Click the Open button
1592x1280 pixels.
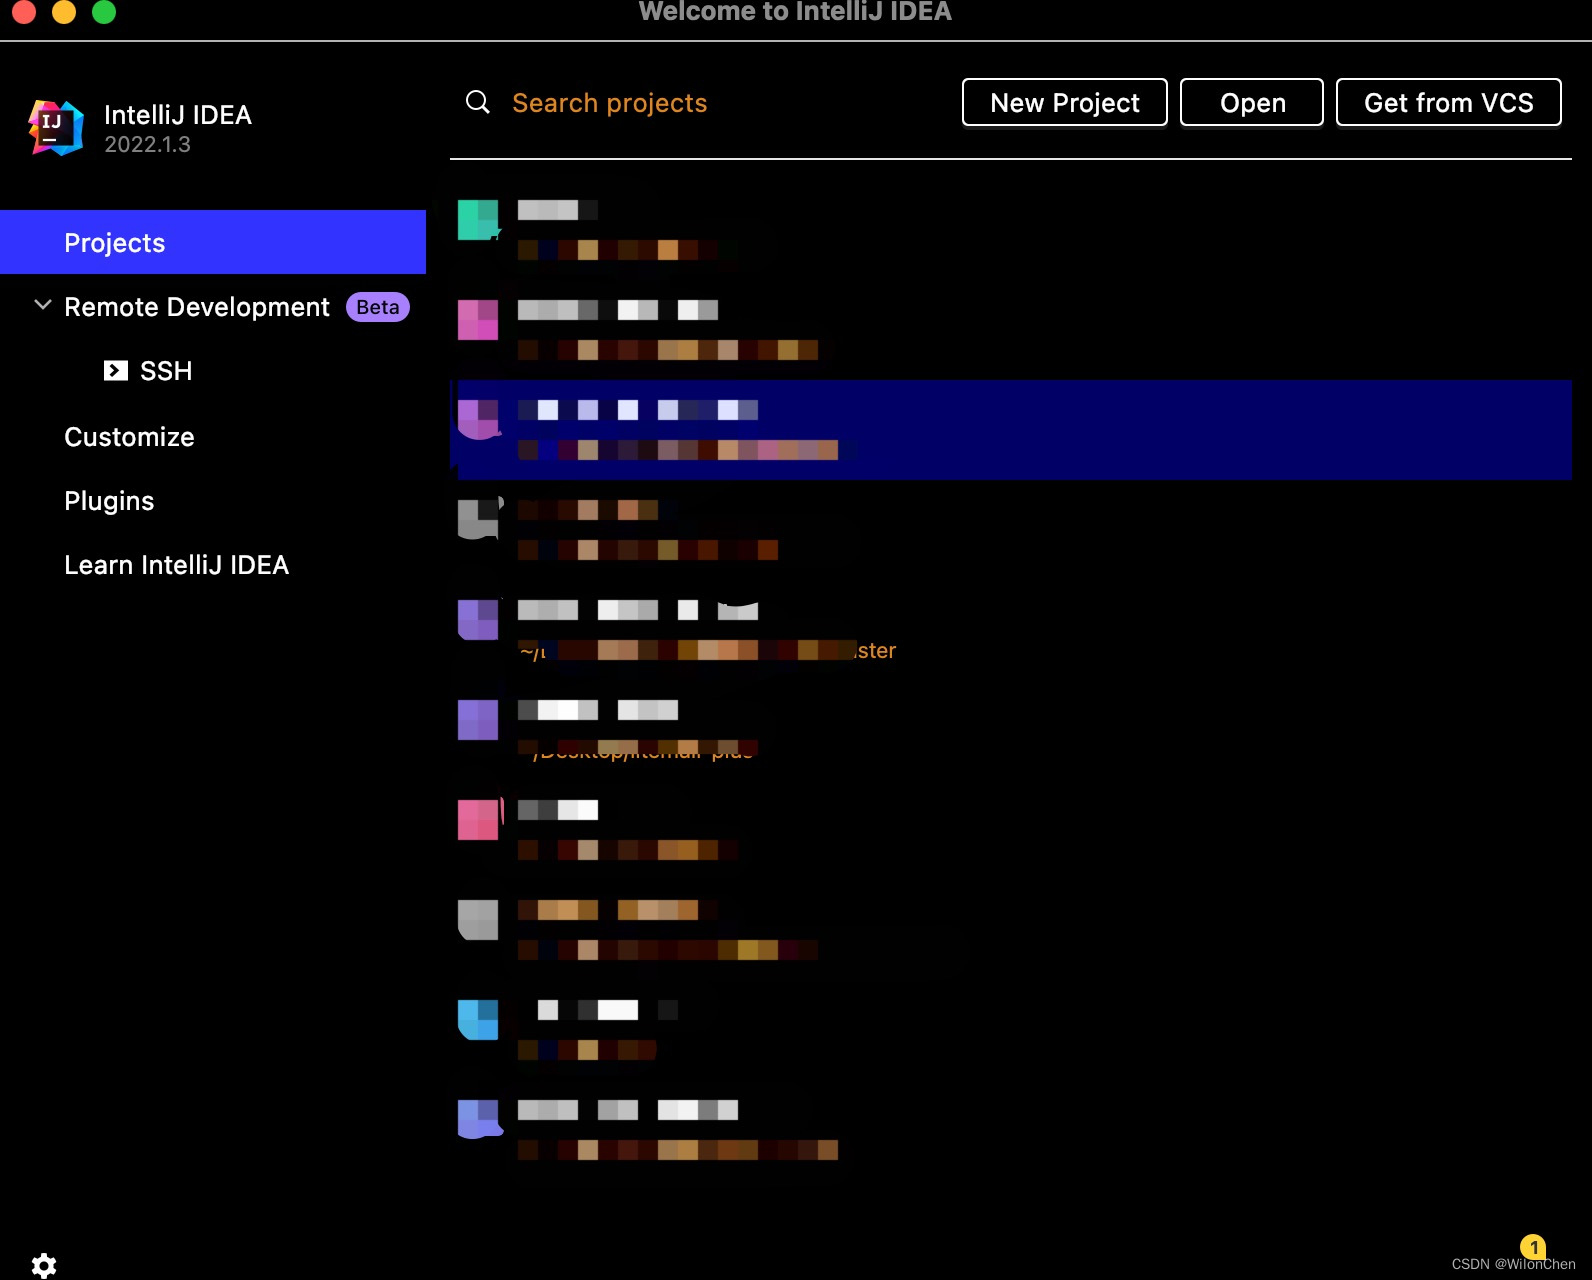pyautogui.click(x=1252, y=102)
